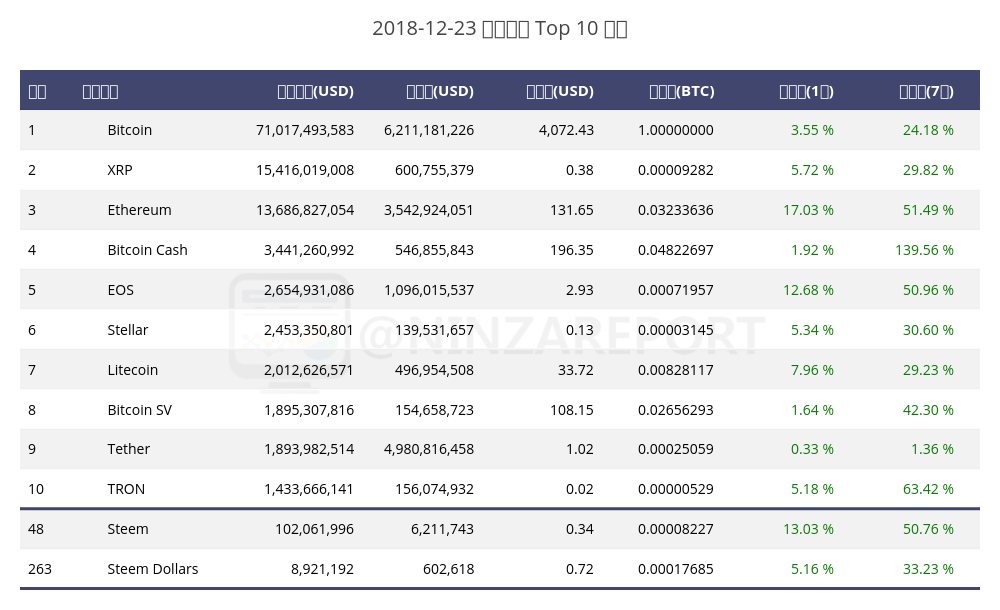Select the Tether coin name
The image size is (1000, 610).
tap(128, 449)
